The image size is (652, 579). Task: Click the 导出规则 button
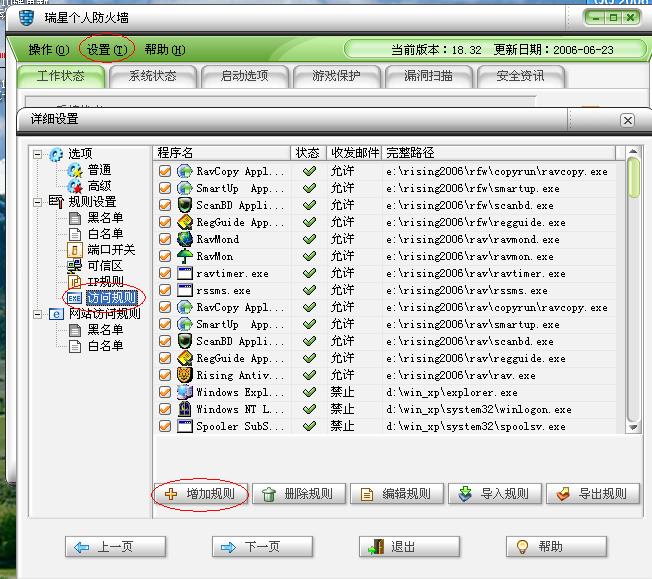point(593,494)
